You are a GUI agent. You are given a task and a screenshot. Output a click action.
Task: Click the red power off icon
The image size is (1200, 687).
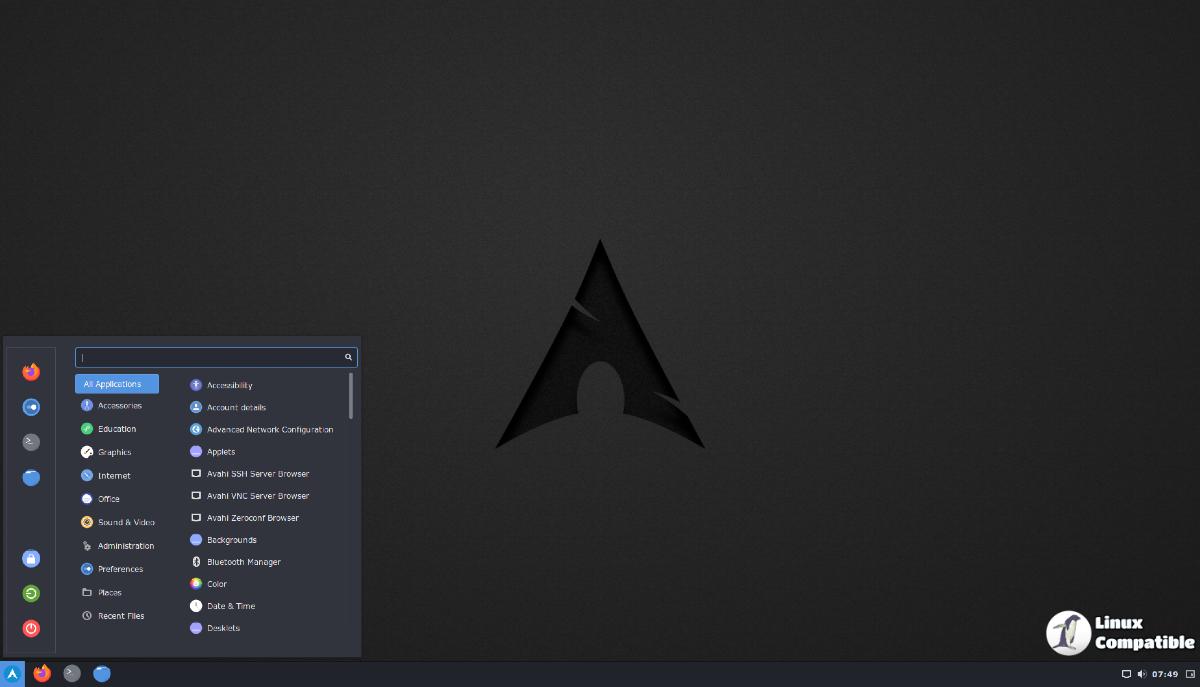pos(31,628)
